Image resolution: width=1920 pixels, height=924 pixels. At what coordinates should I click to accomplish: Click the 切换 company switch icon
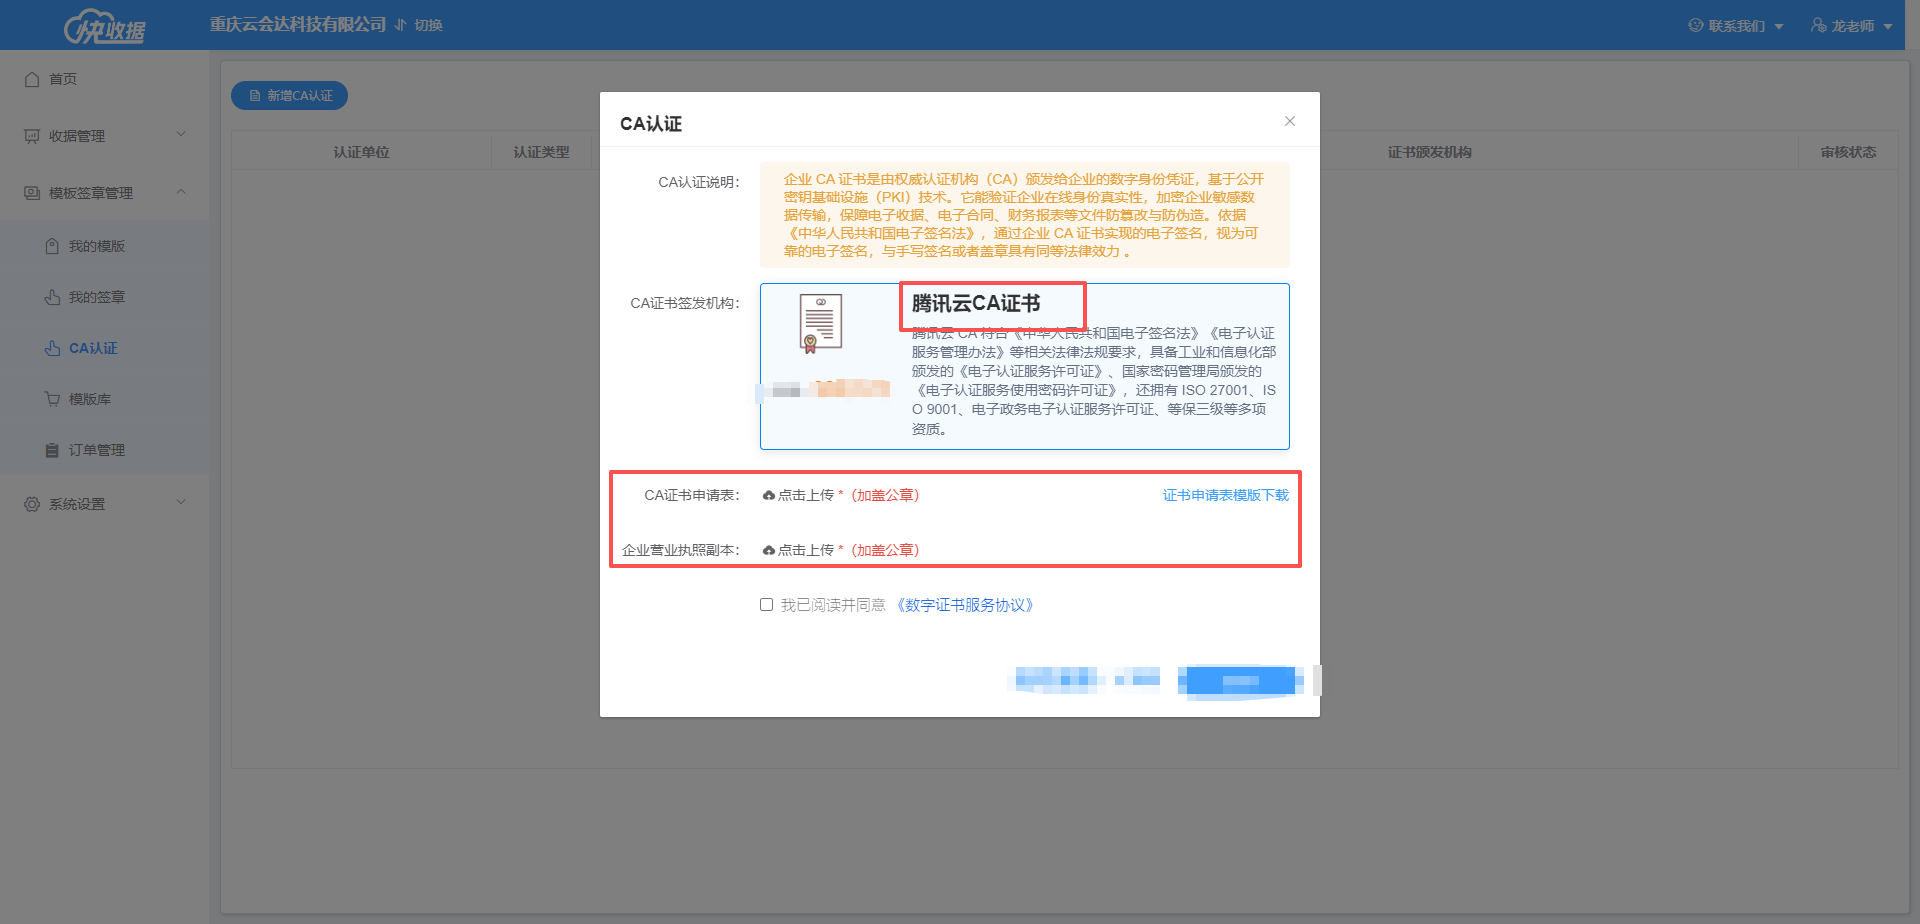click(x=401, y=25)
